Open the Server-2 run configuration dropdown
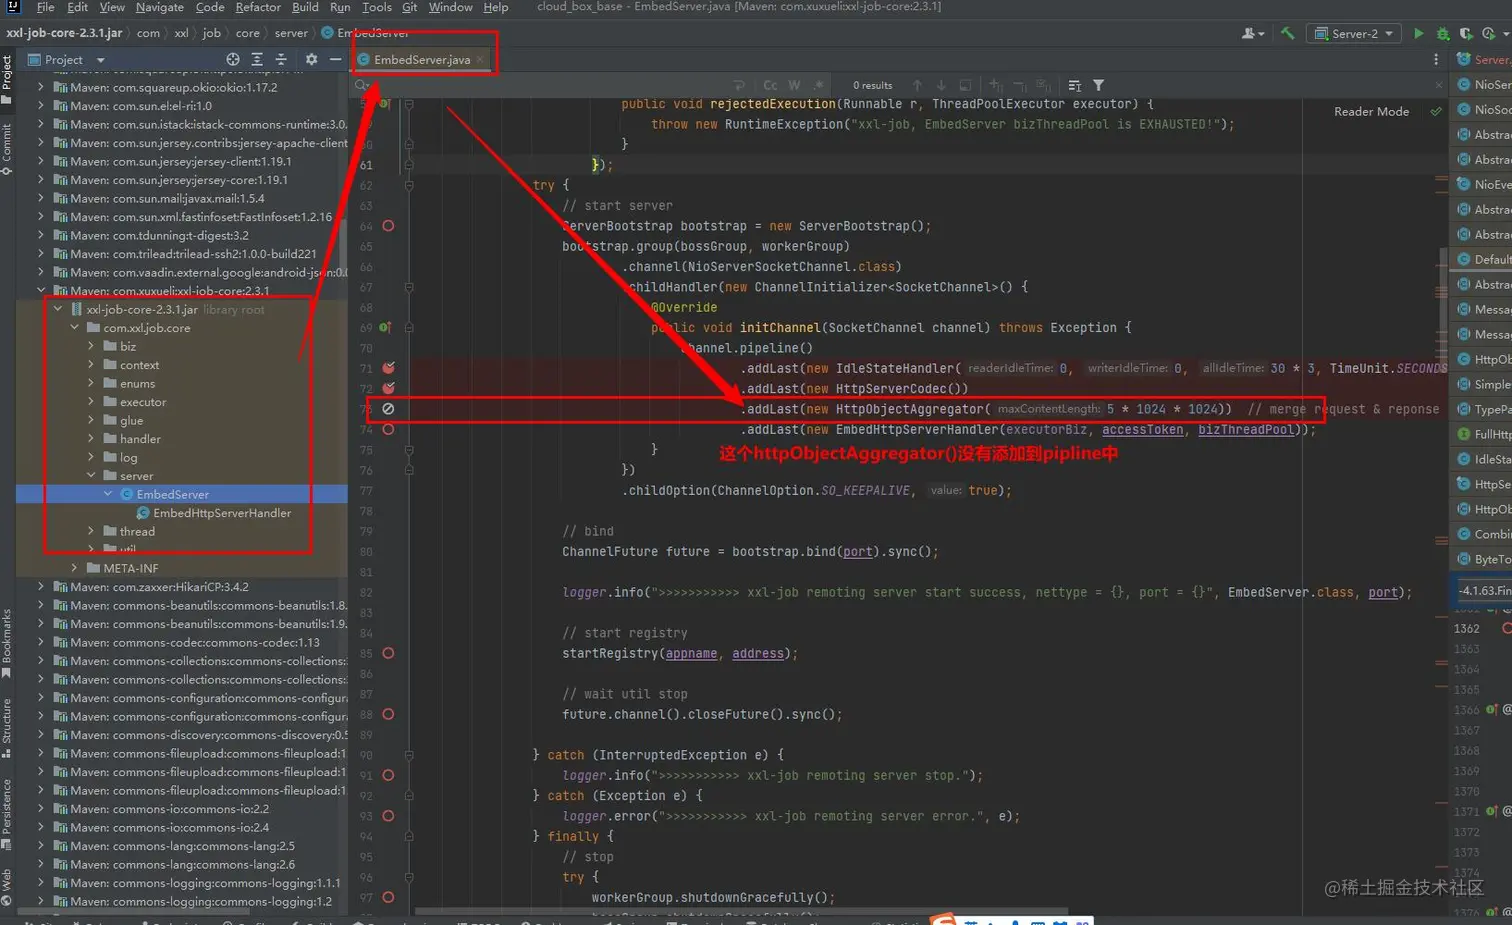The image size is (1512, 925). click(1355, 33)
